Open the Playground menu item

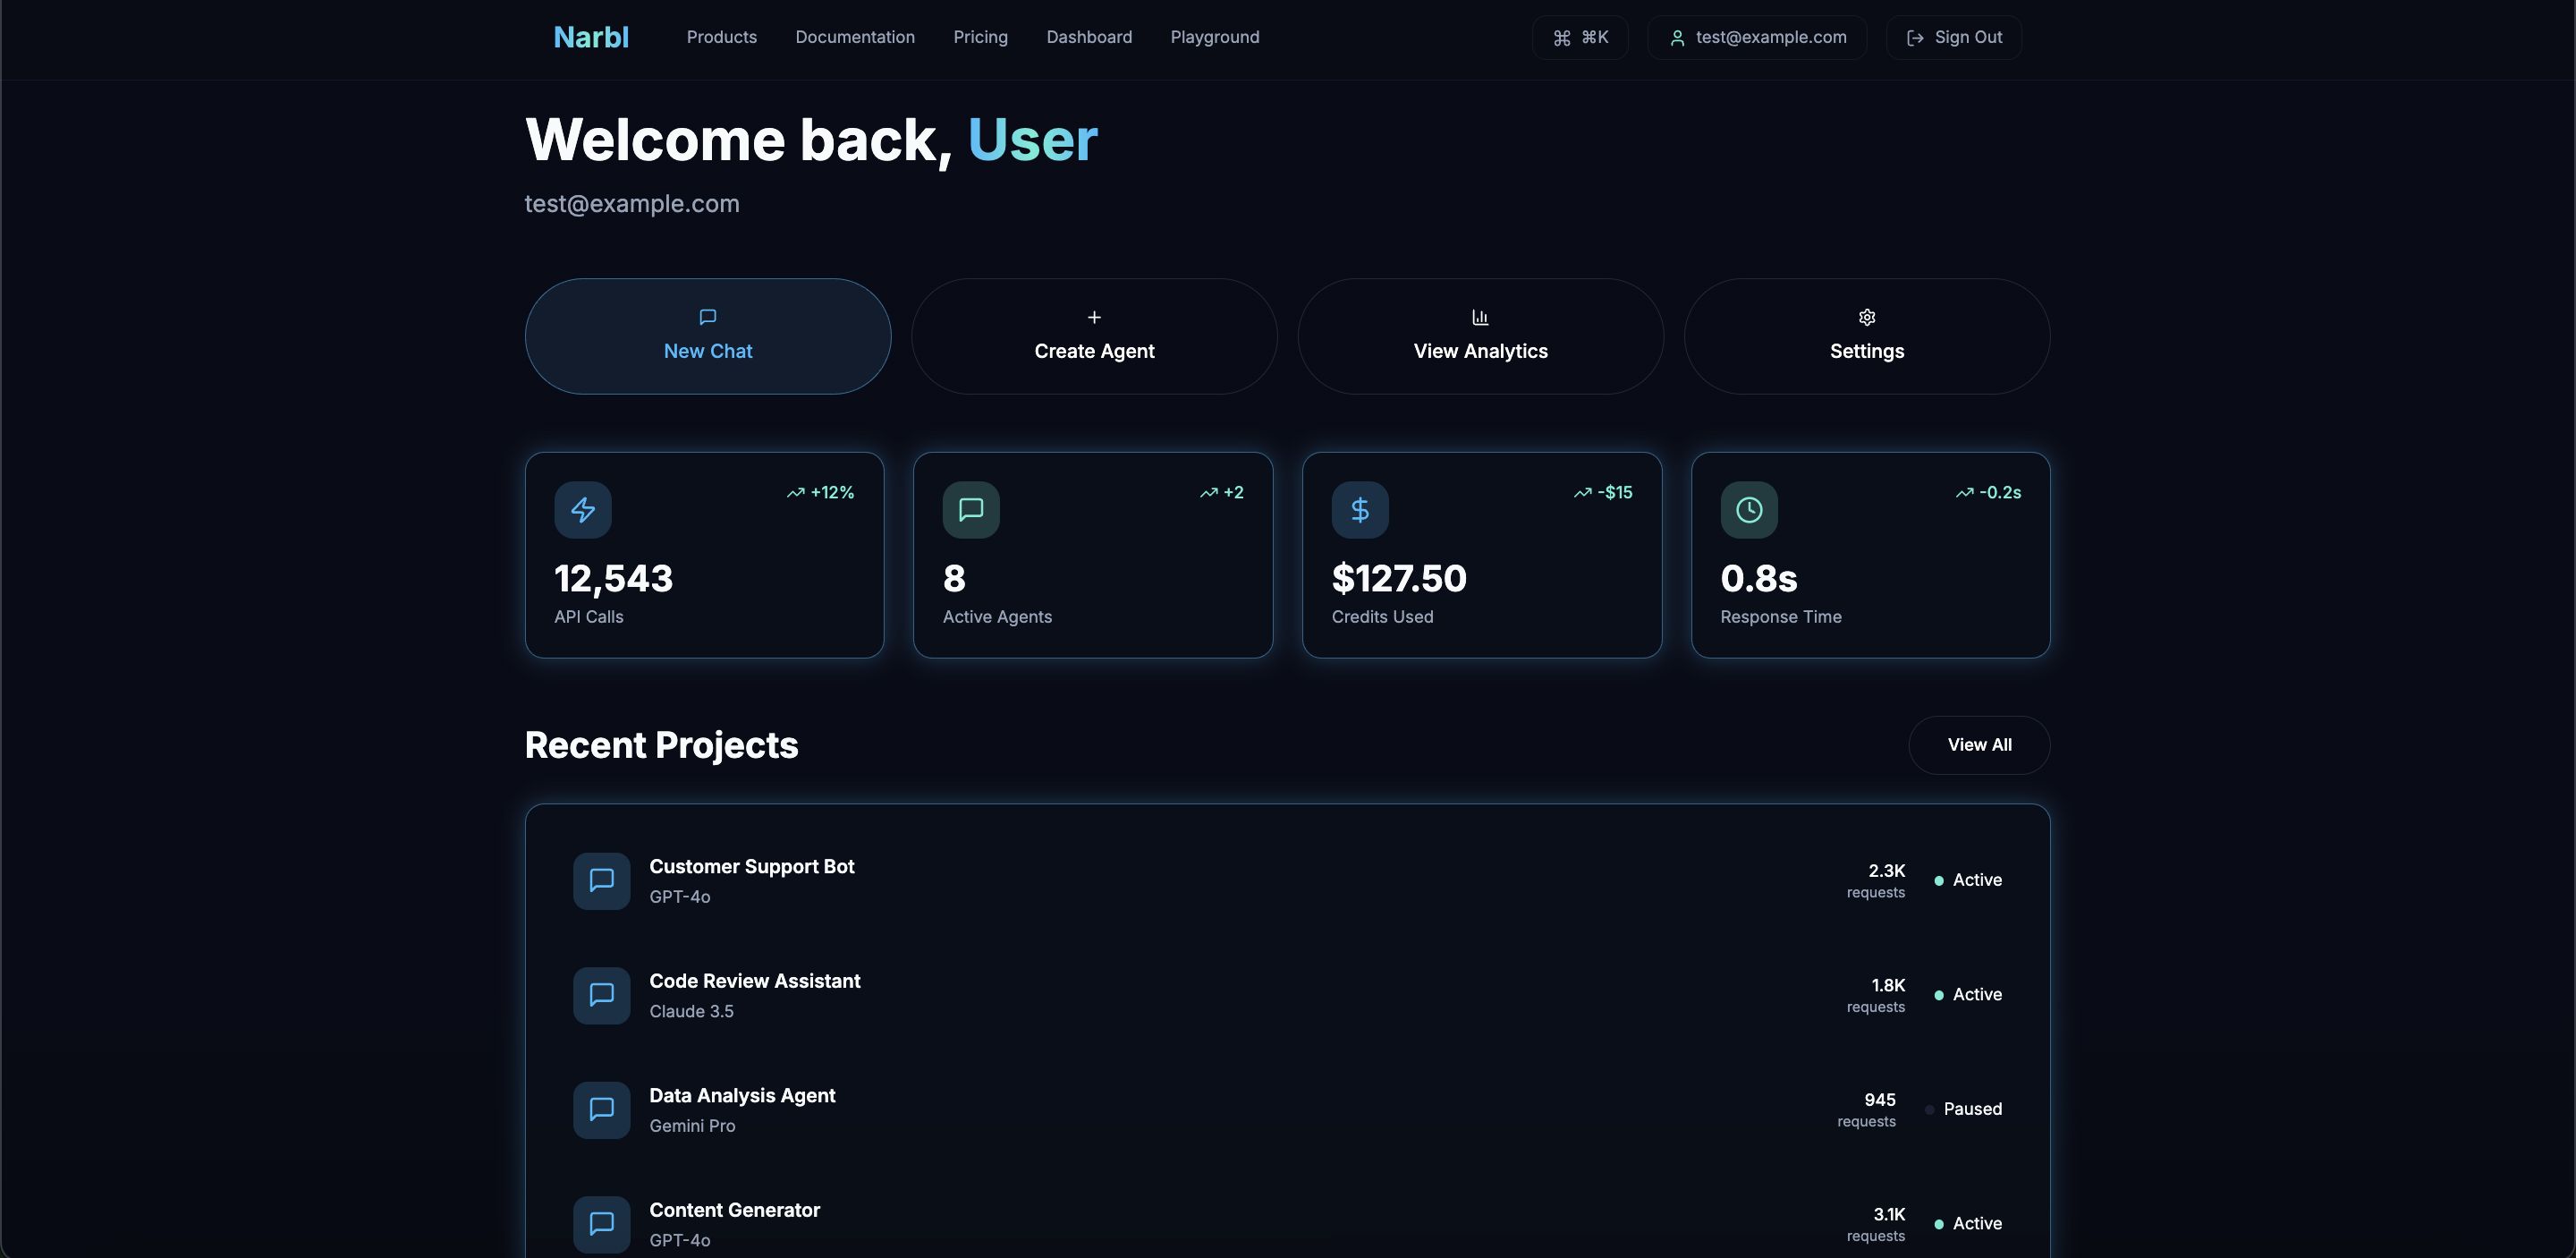click(x=1215, y=37)
